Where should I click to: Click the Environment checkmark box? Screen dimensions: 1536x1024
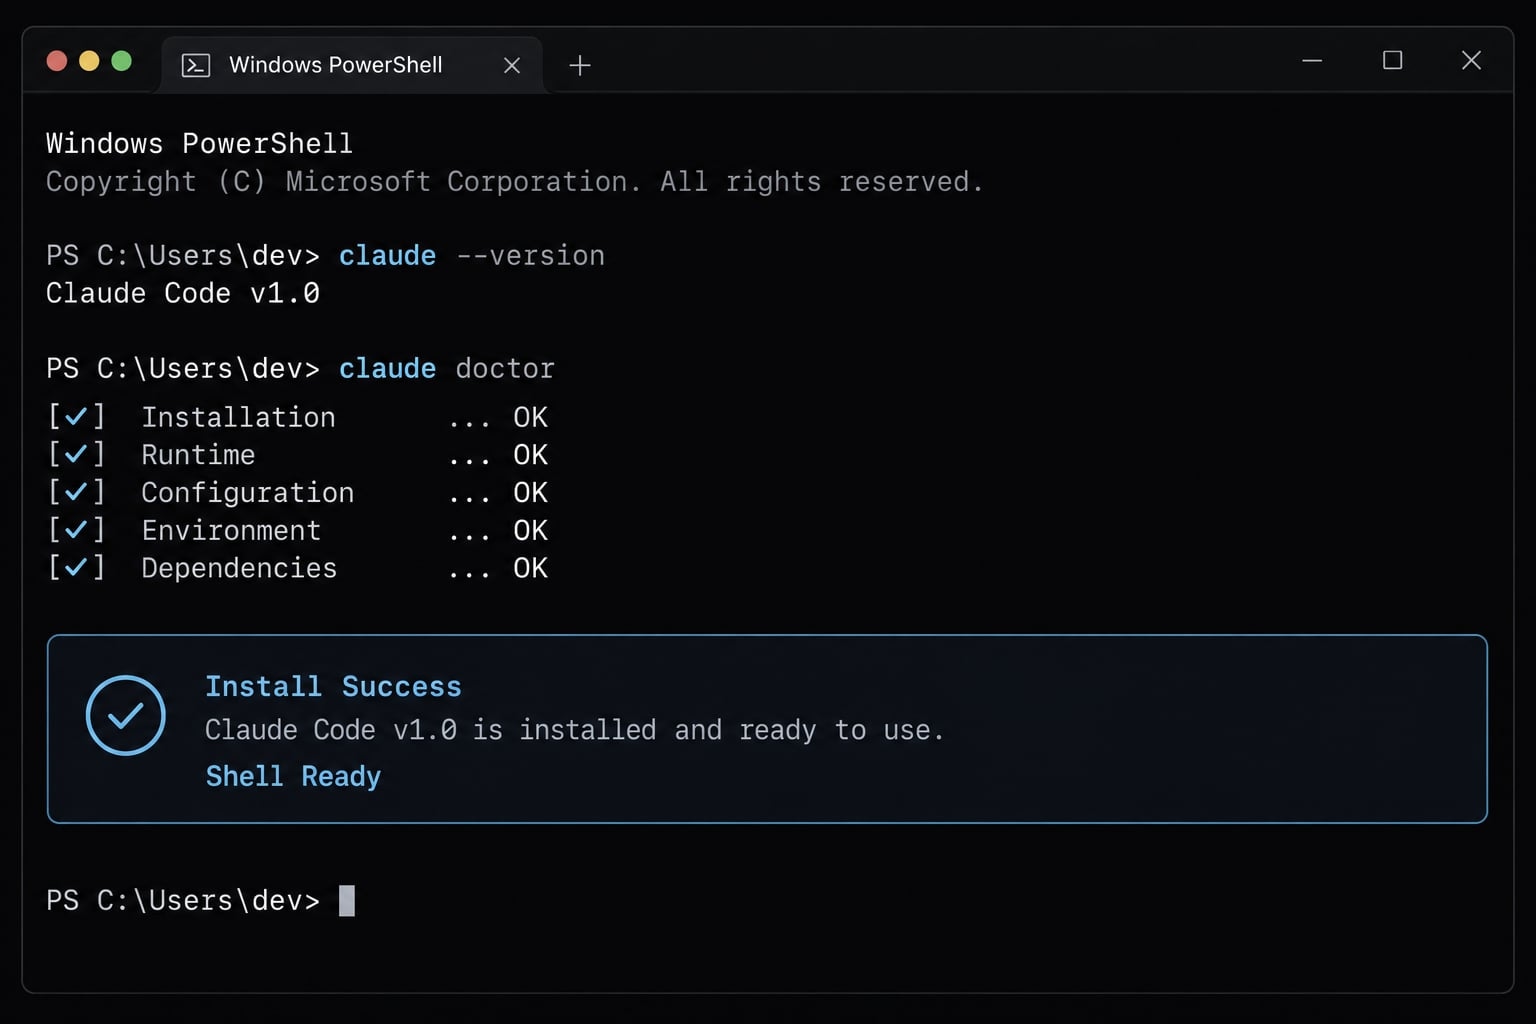tap(77, 530)
